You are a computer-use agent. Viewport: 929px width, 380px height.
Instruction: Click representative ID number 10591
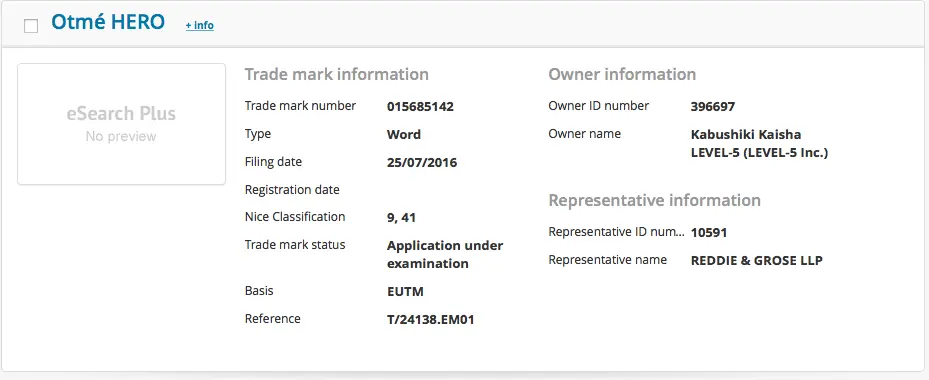pos(709,232)
